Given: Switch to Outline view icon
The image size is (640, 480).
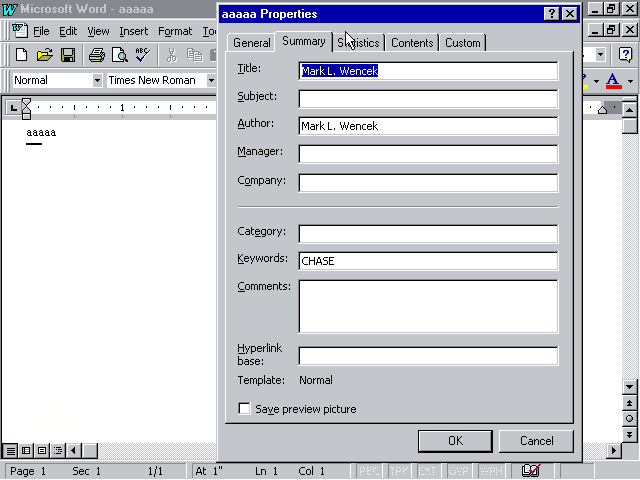Looking at the screenshot, I should coord(58,451).
